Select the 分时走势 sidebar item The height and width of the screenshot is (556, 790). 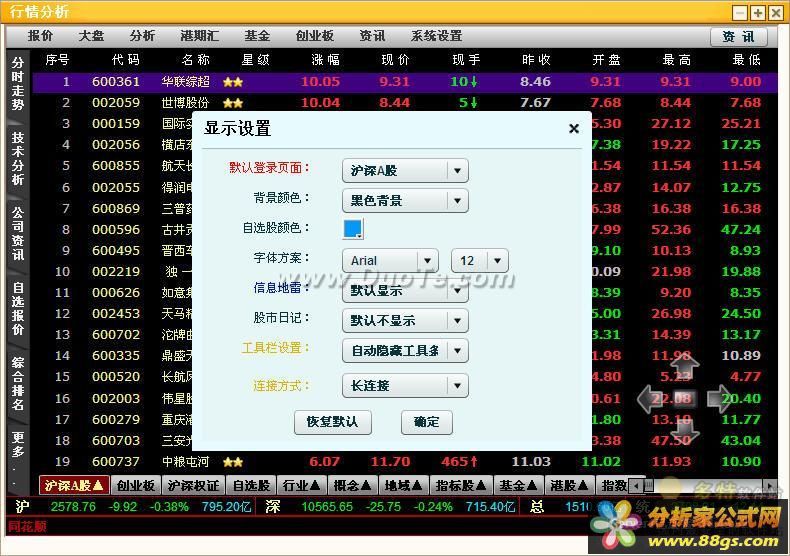pos(18,84)
